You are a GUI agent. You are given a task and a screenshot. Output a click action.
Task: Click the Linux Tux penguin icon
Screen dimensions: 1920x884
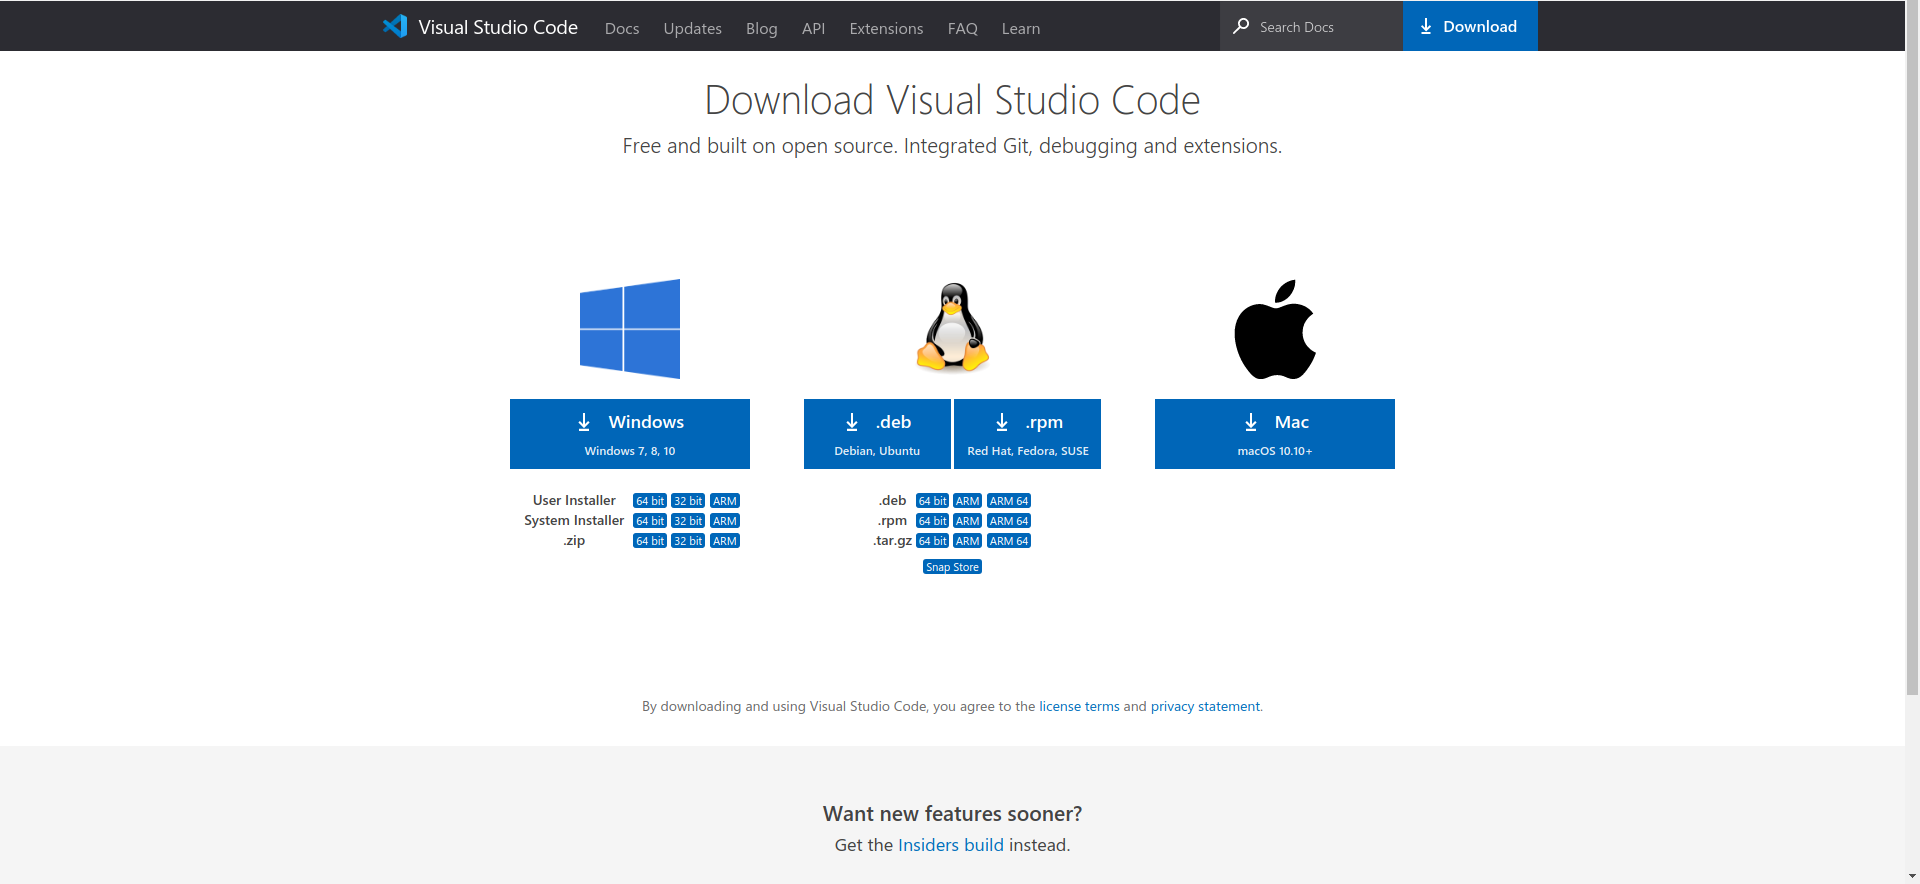(953, 328)
